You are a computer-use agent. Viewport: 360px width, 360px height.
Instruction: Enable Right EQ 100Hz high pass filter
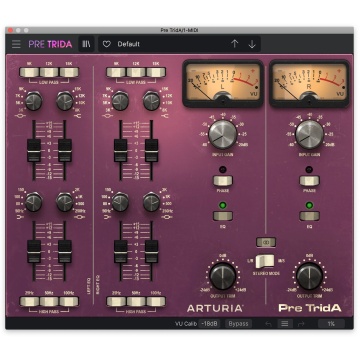pos(156,301)
